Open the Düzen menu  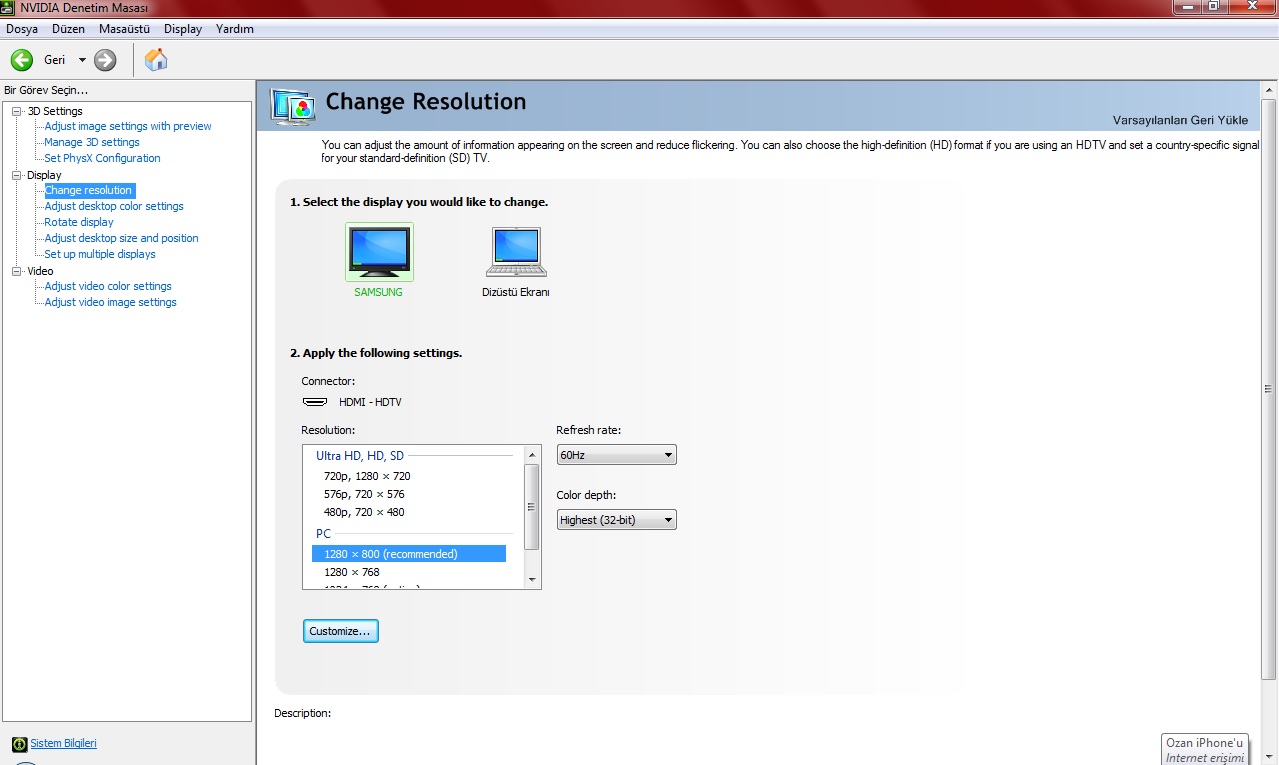69,29
